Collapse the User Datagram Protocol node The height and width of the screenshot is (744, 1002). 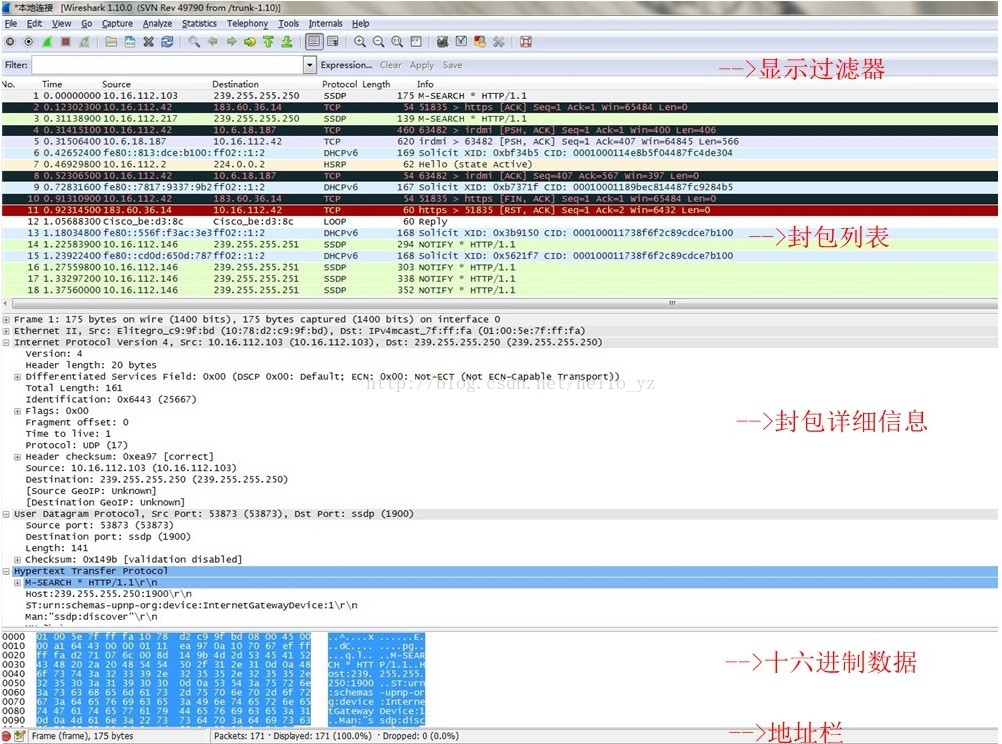[x=6, y=514]
